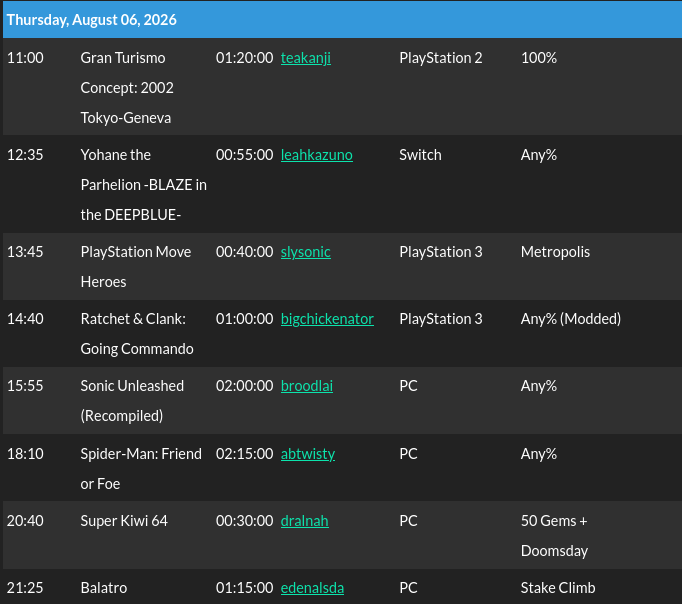Viewport: 682px width, 604px height.
Task: Select Gran Turismo Concept game title
Action: (x=127, y=88)
